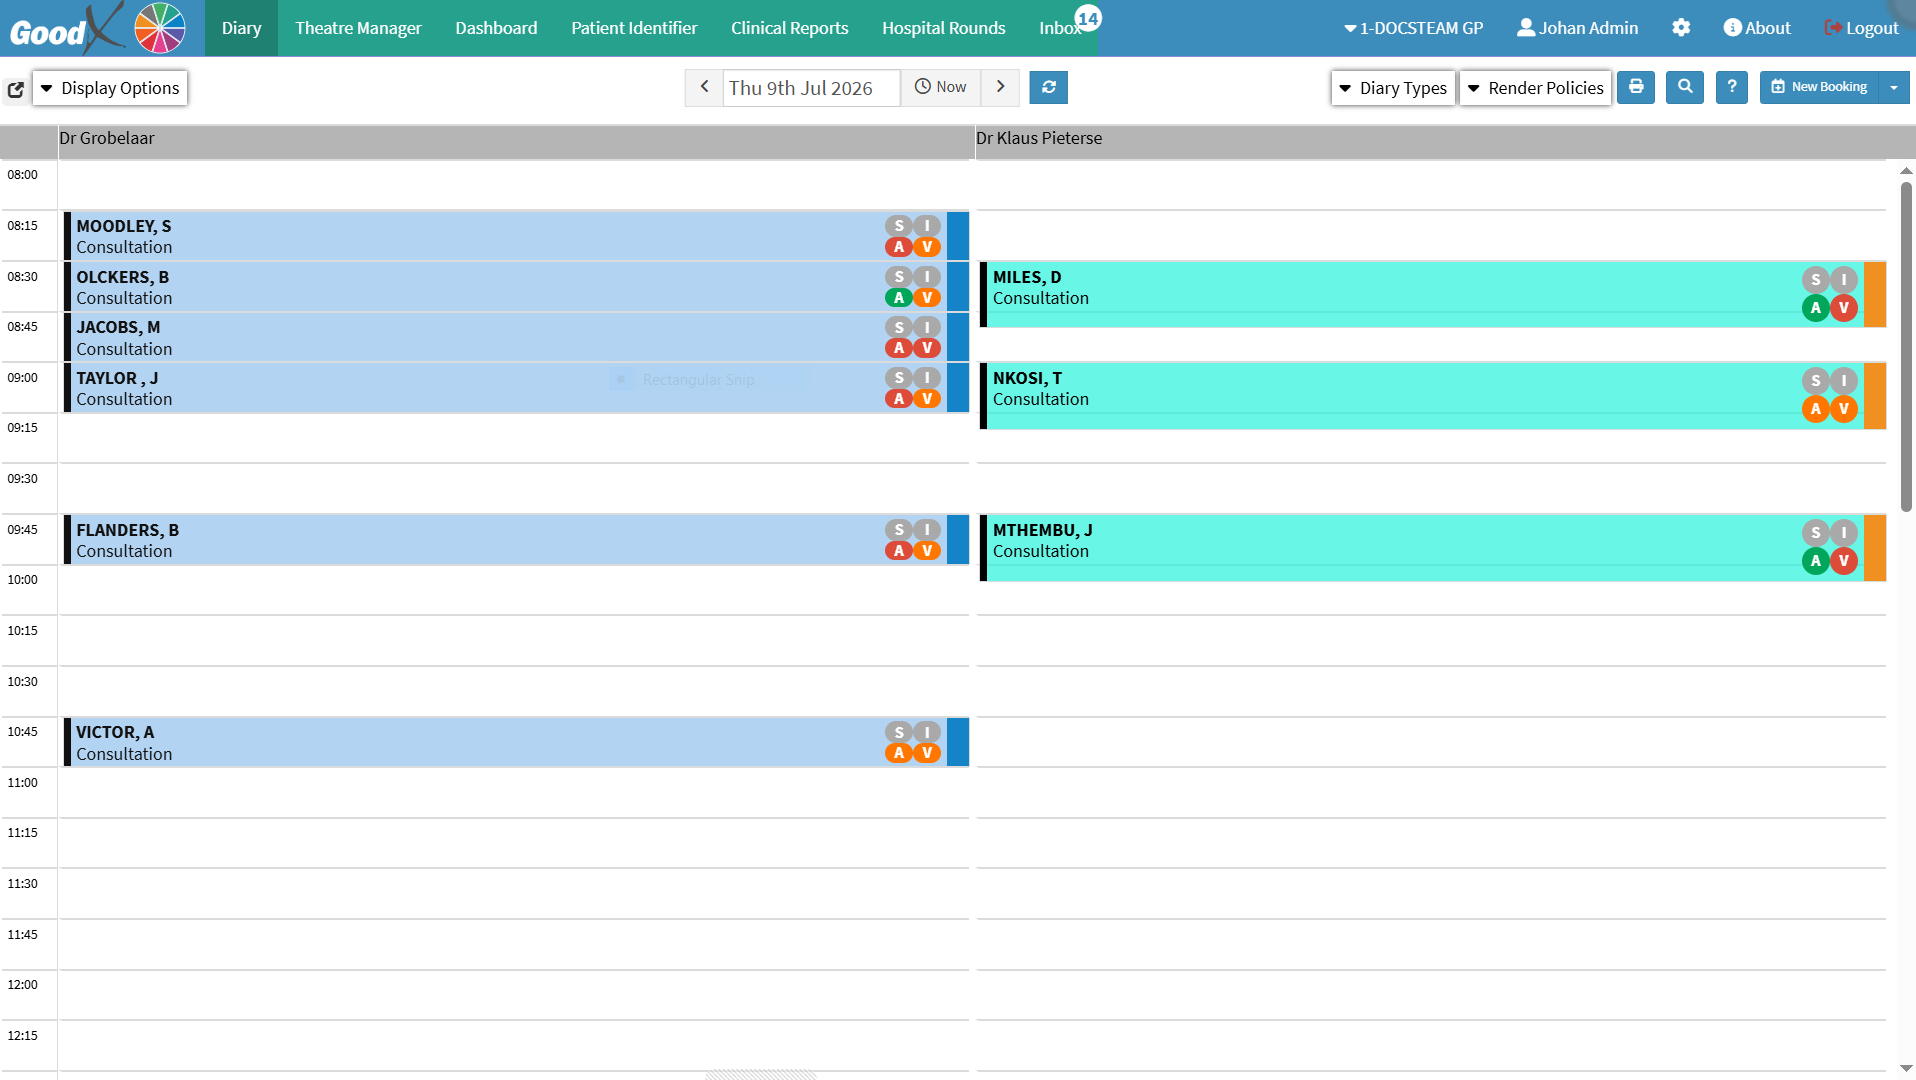
Task: Click I status badge for NKOSI, T
Action: [1844, 381]
